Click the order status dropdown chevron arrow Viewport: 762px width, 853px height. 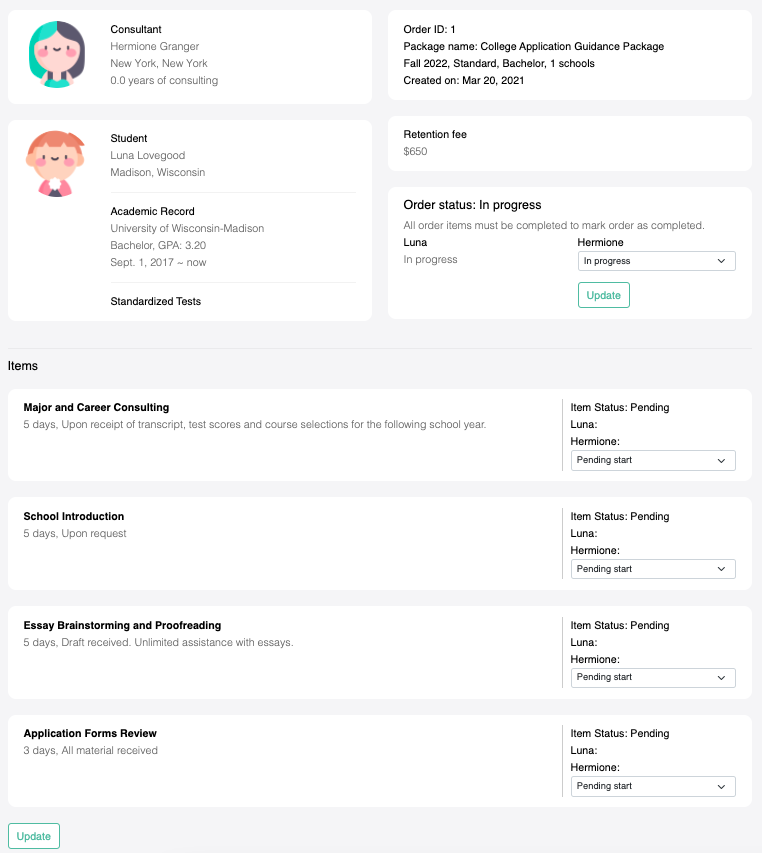(x=721, y=261)
